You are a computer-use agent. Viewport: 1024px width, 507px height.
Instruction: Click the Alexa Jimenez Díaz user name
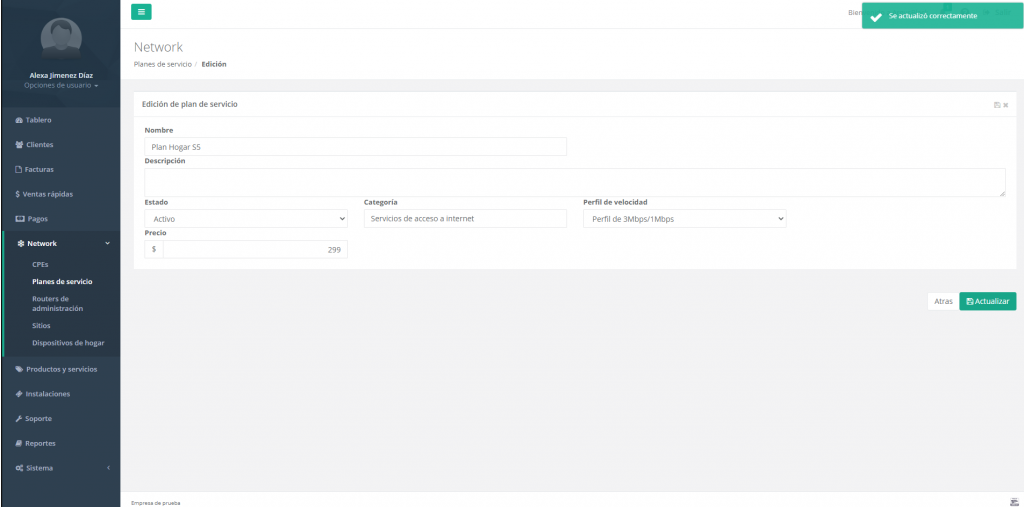coord(61,76)
